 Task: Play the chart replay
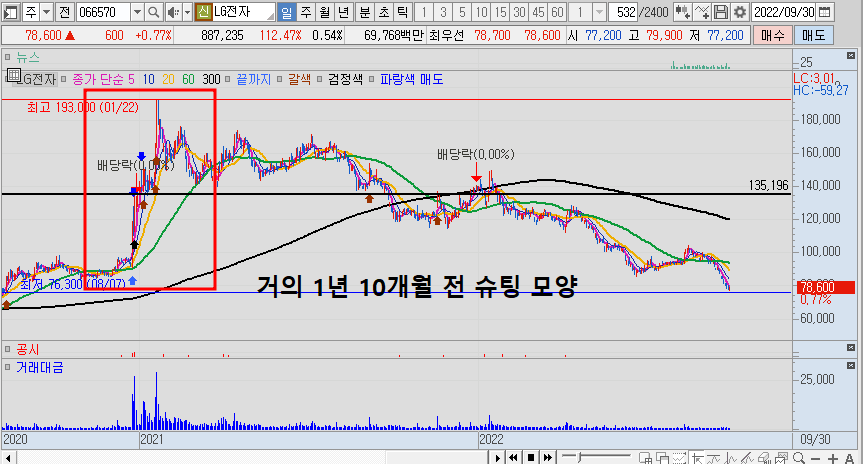click(x=498, y=458)
